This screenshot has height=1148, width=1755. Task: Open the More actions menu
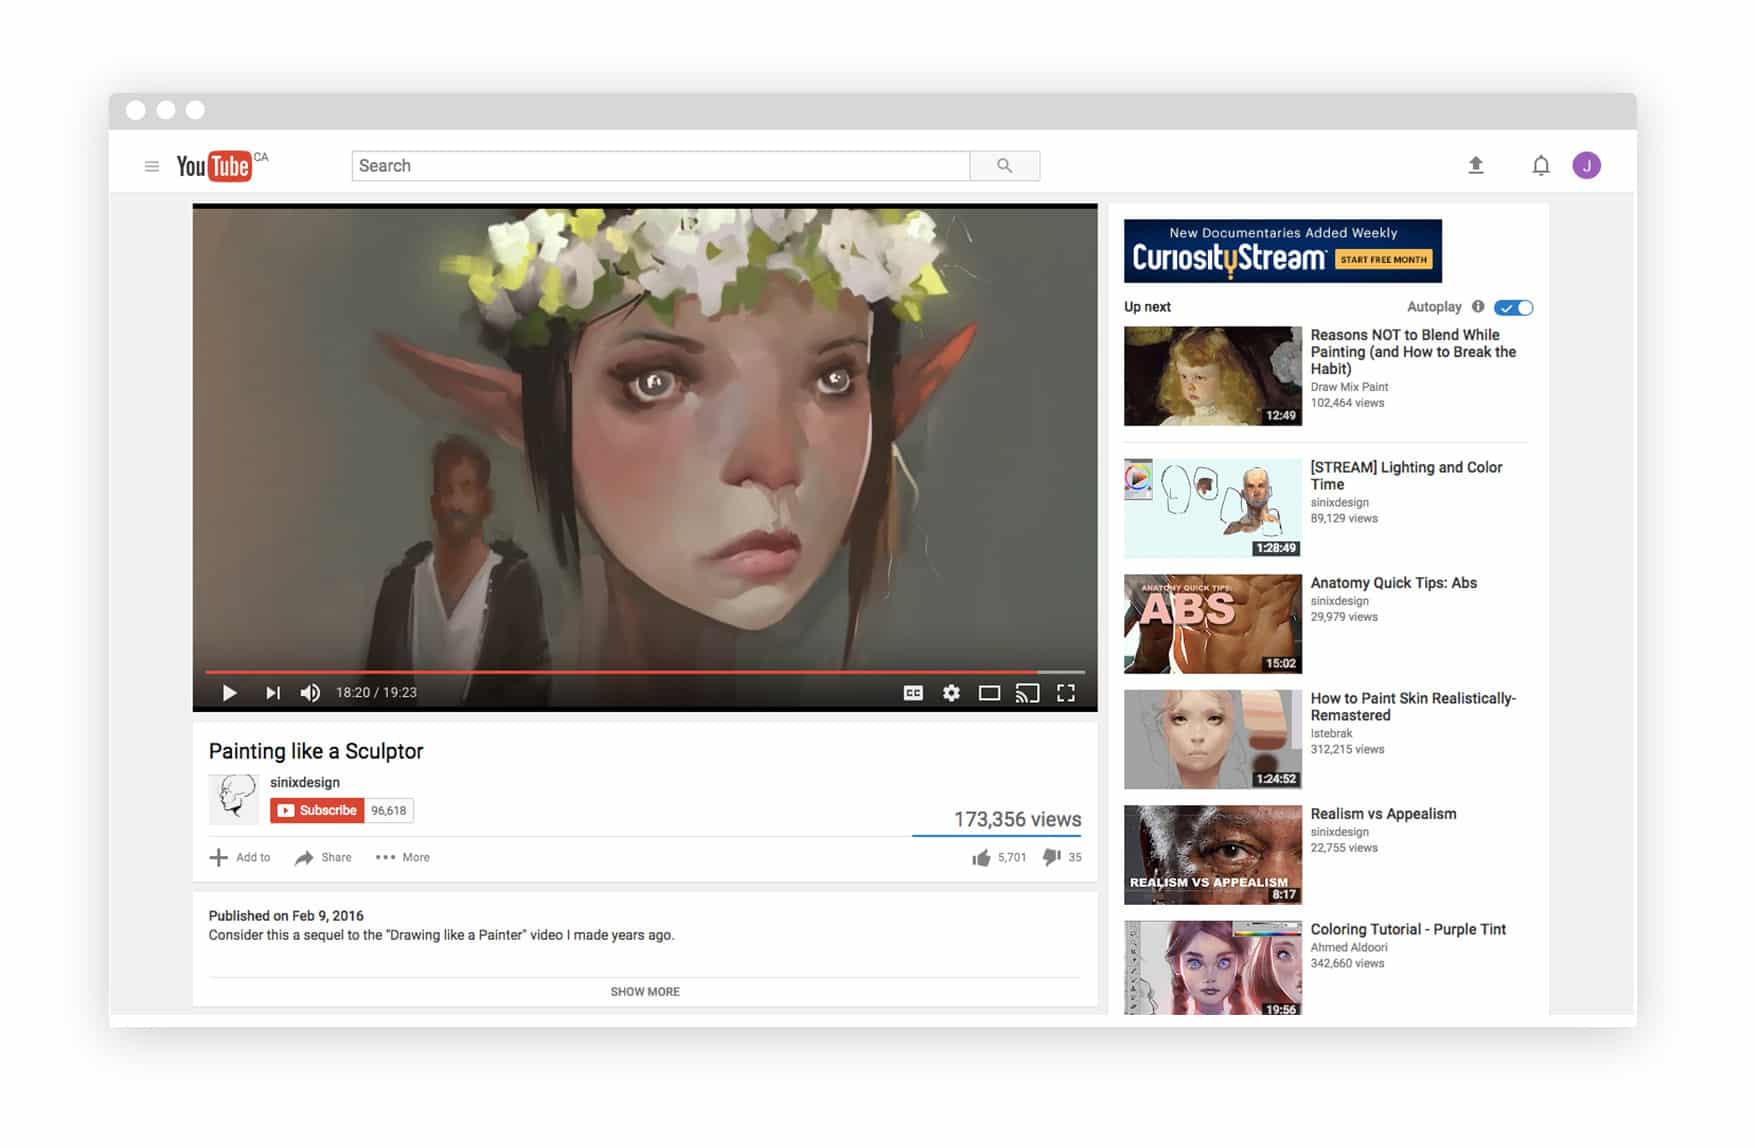402,857
